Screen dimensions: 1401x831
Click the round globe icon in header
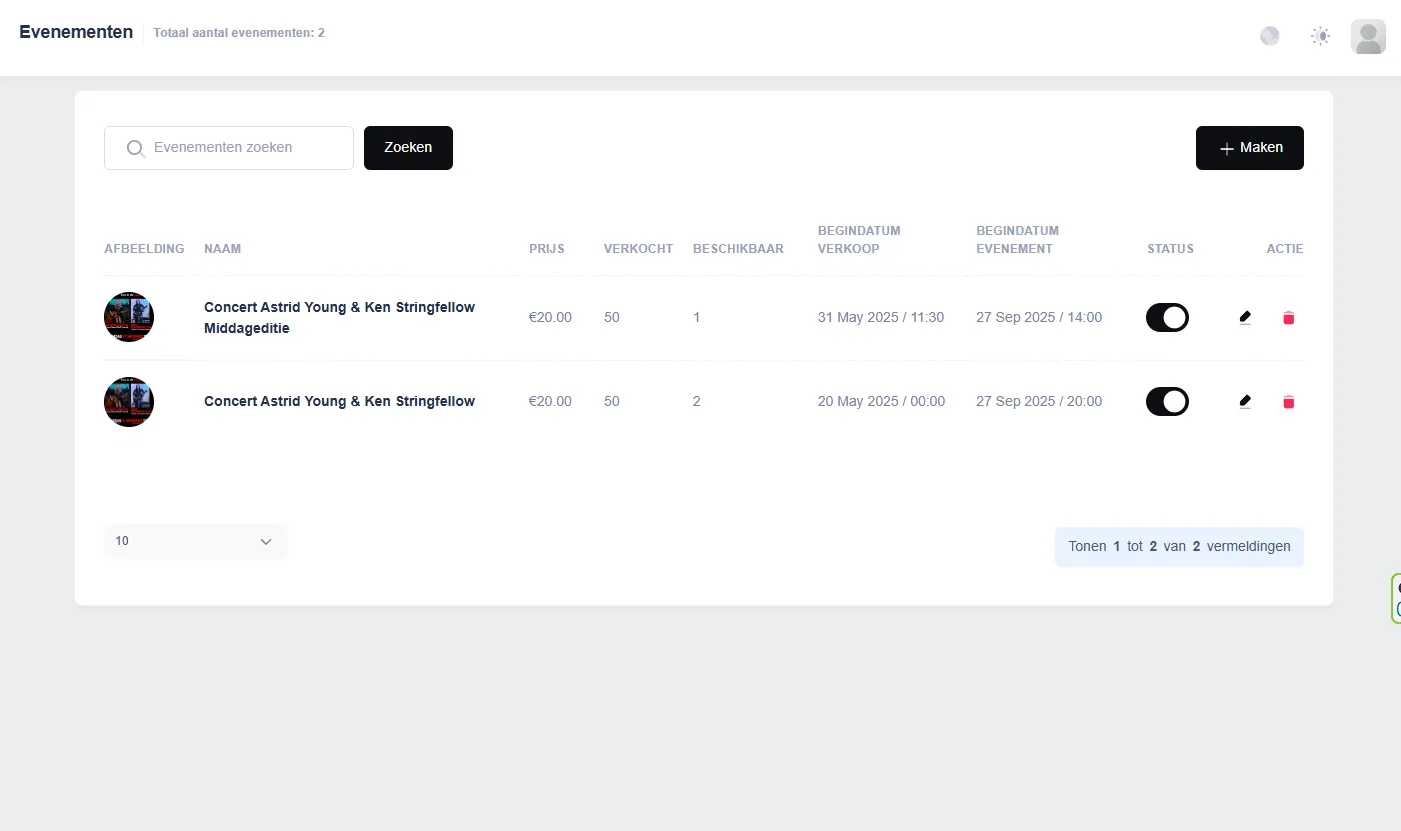click(x=1270, y=37)
